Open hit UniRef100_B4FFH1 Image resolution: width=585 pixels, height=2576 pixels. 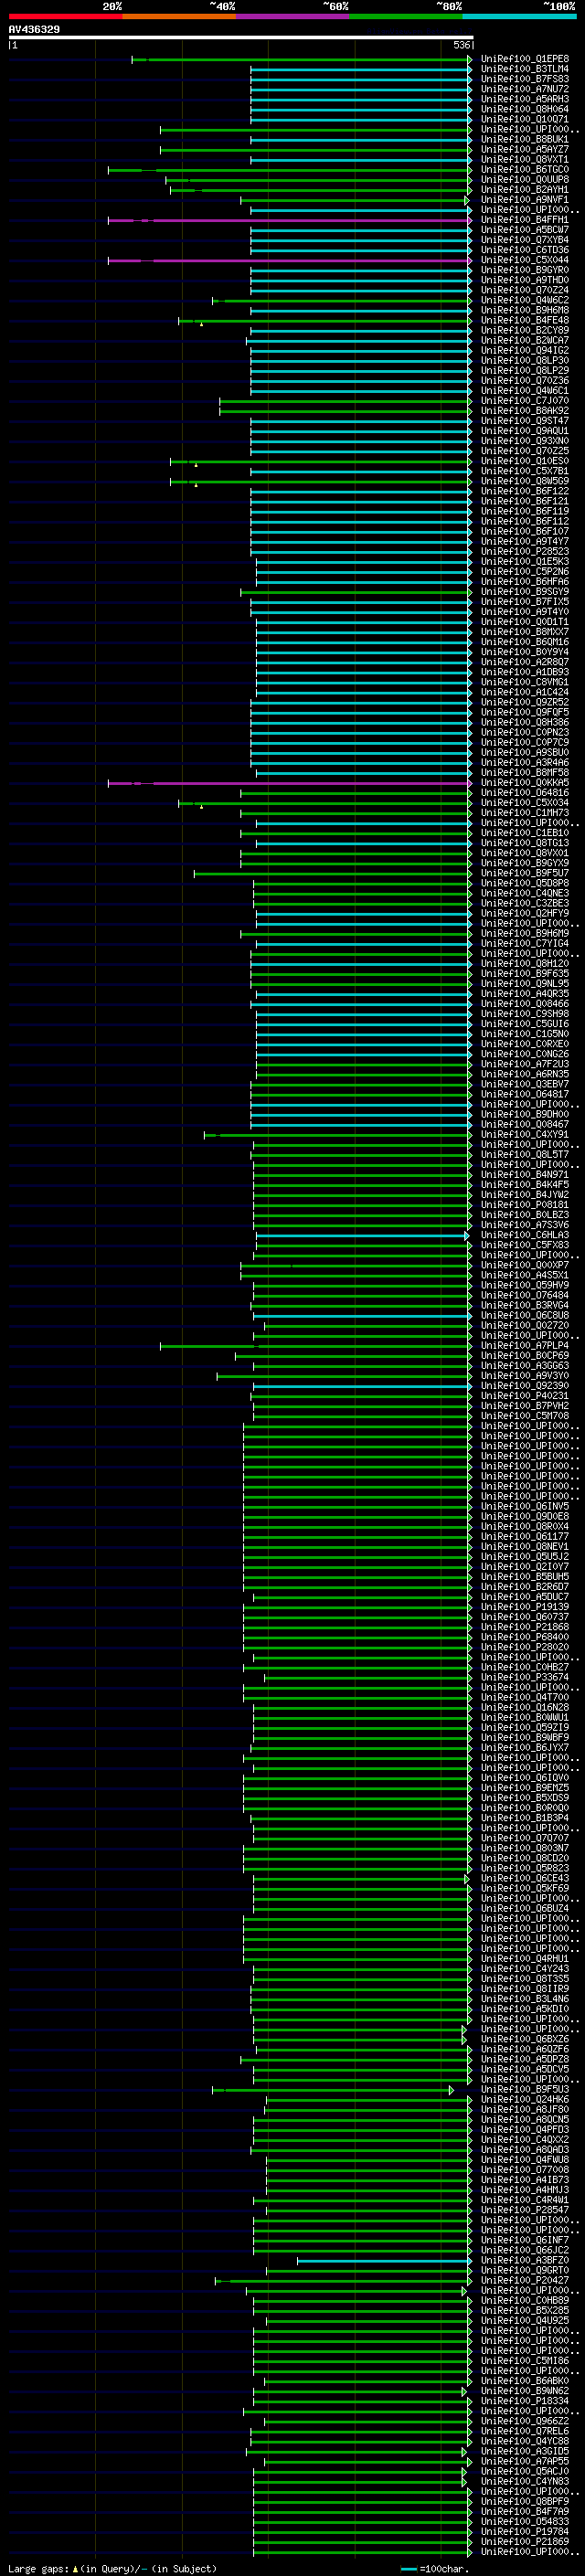click(x=525, y=220)
